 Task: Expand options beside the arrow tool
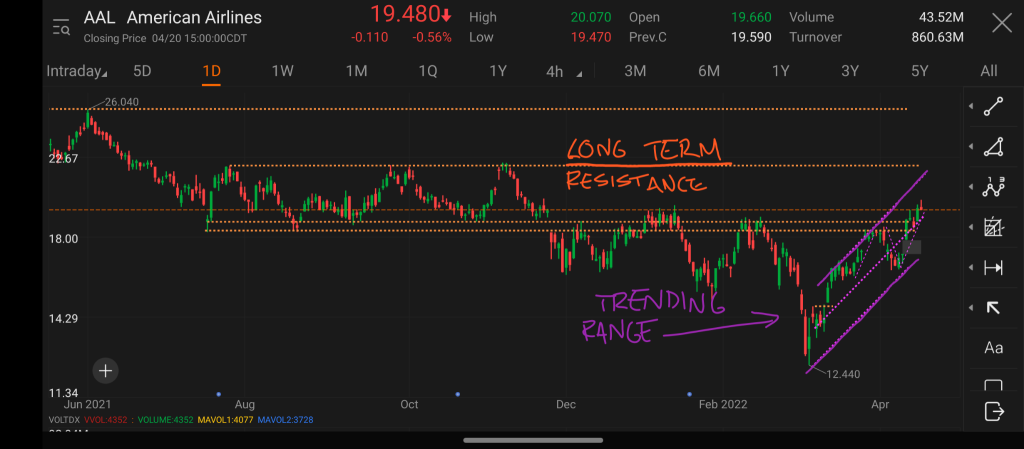[971, 307]
